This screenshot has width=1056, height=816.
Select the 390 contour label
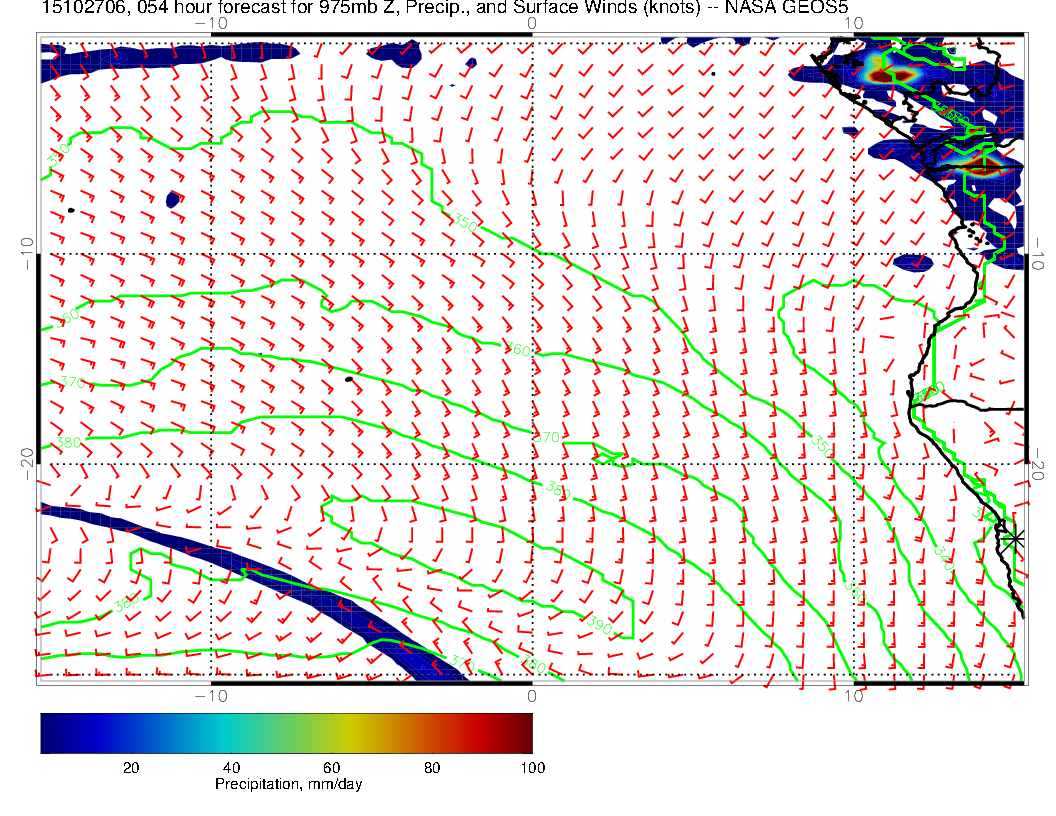coord(600,625)
